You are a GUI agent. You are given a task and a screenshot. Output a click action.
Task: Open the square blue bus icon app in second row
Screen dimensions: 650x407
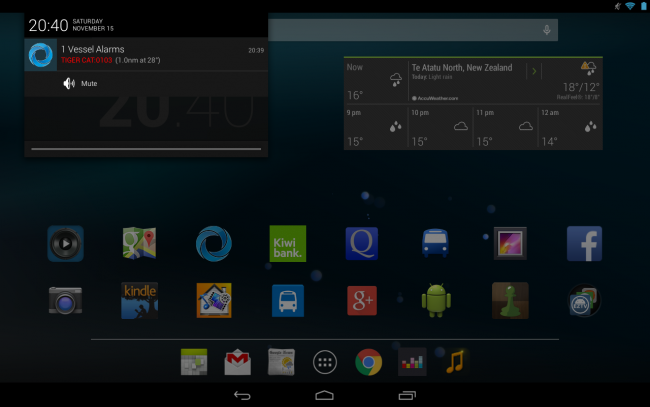(x=288, y=300)
